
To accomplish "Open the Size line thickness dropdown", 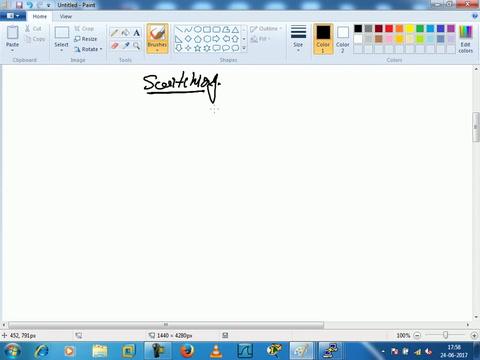I will coord(298,39).
